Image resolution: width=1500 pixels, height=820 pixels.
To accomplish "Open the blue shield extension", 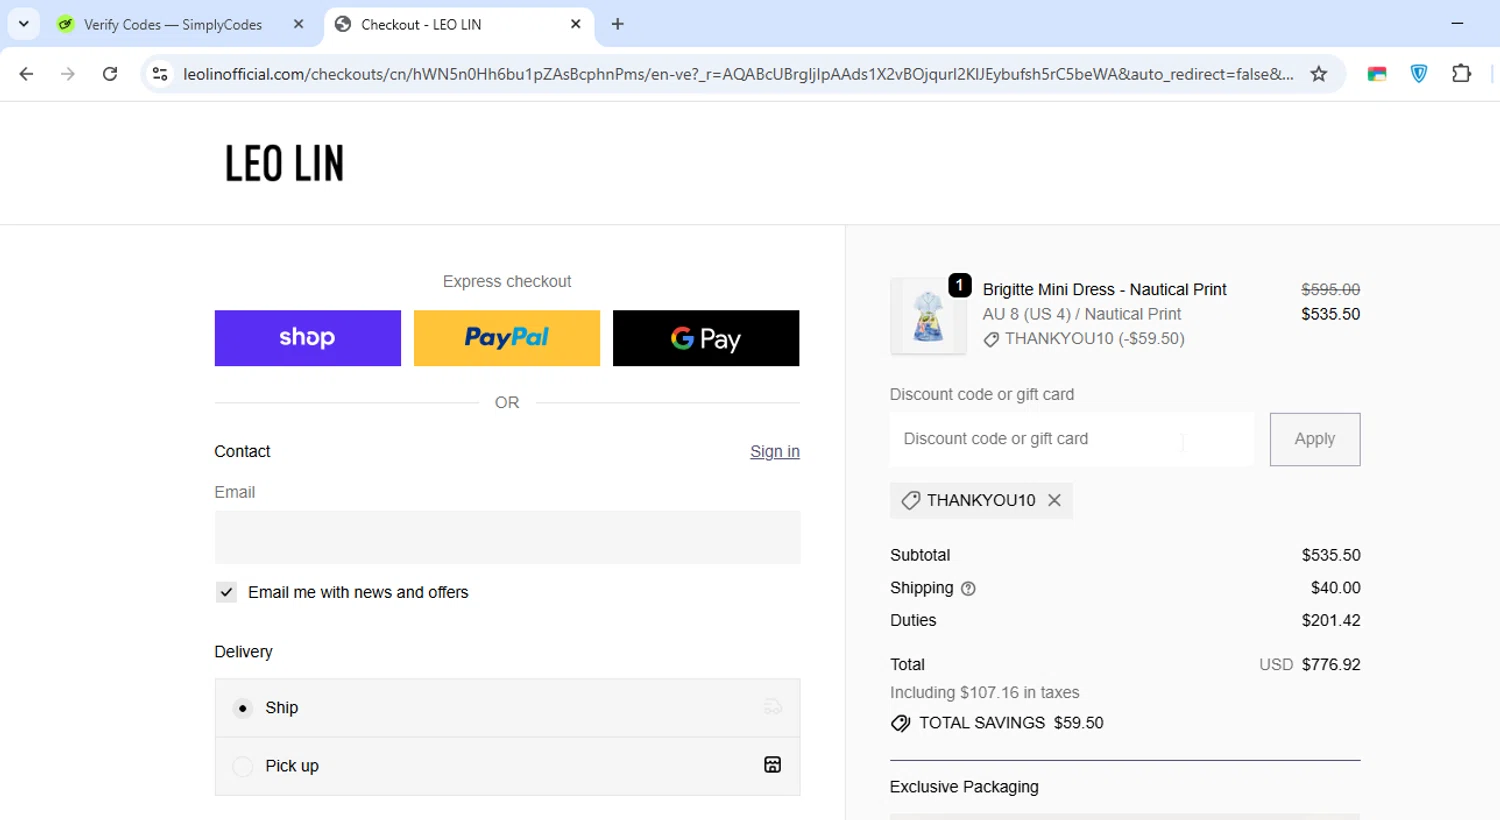I will click(x=1419, y=74).
